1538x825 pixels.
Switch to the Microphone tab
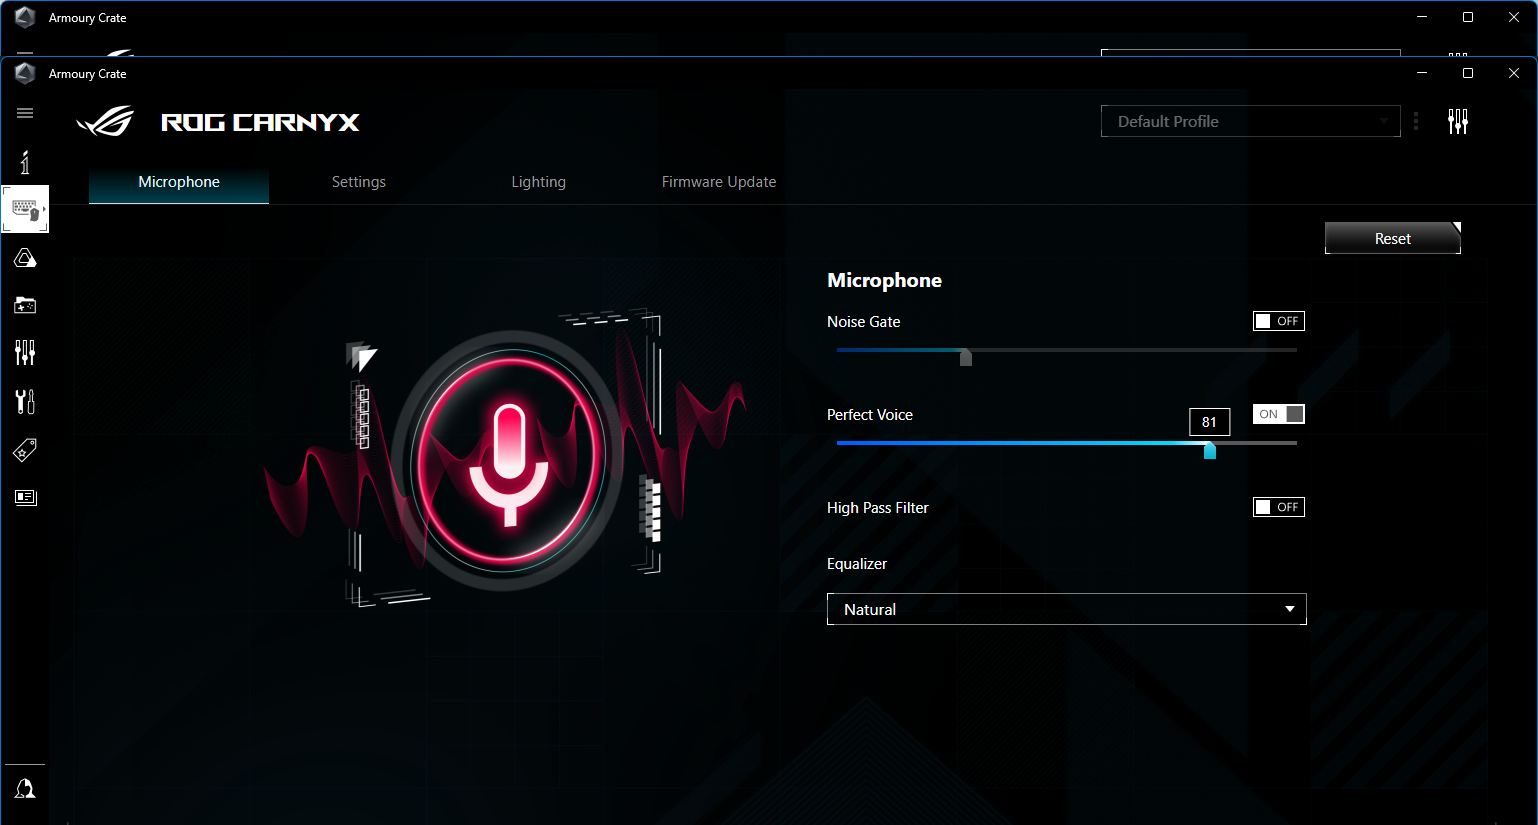click(x=179, y=182)
